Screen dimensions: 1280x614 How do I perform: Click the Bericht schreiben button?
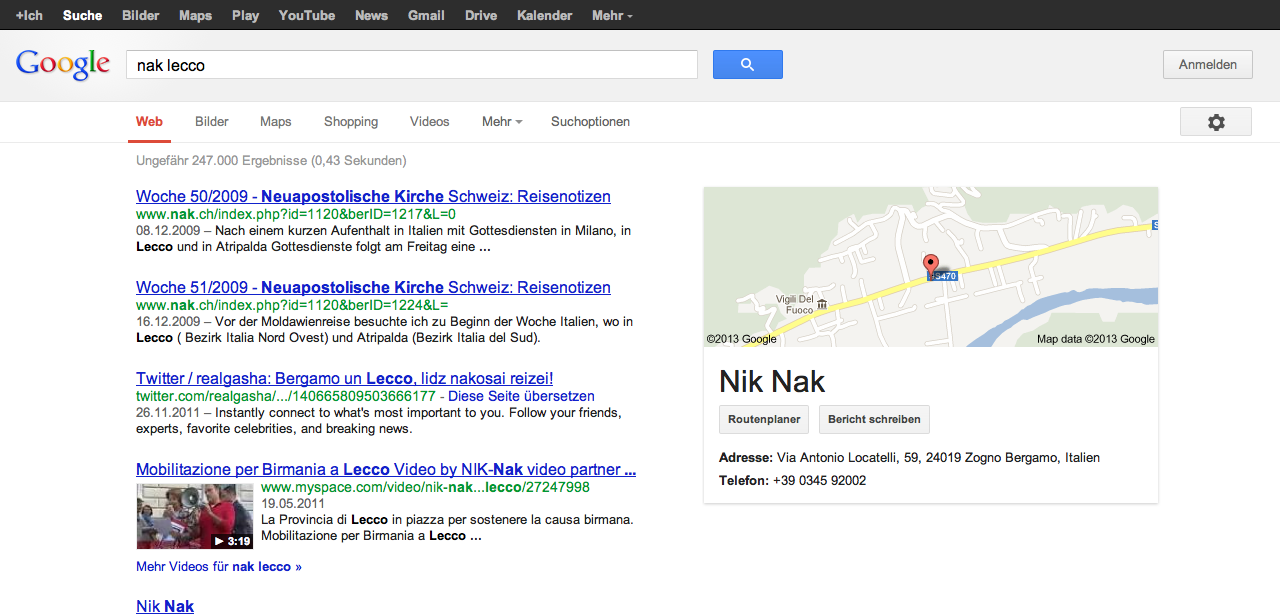(874, 420)
